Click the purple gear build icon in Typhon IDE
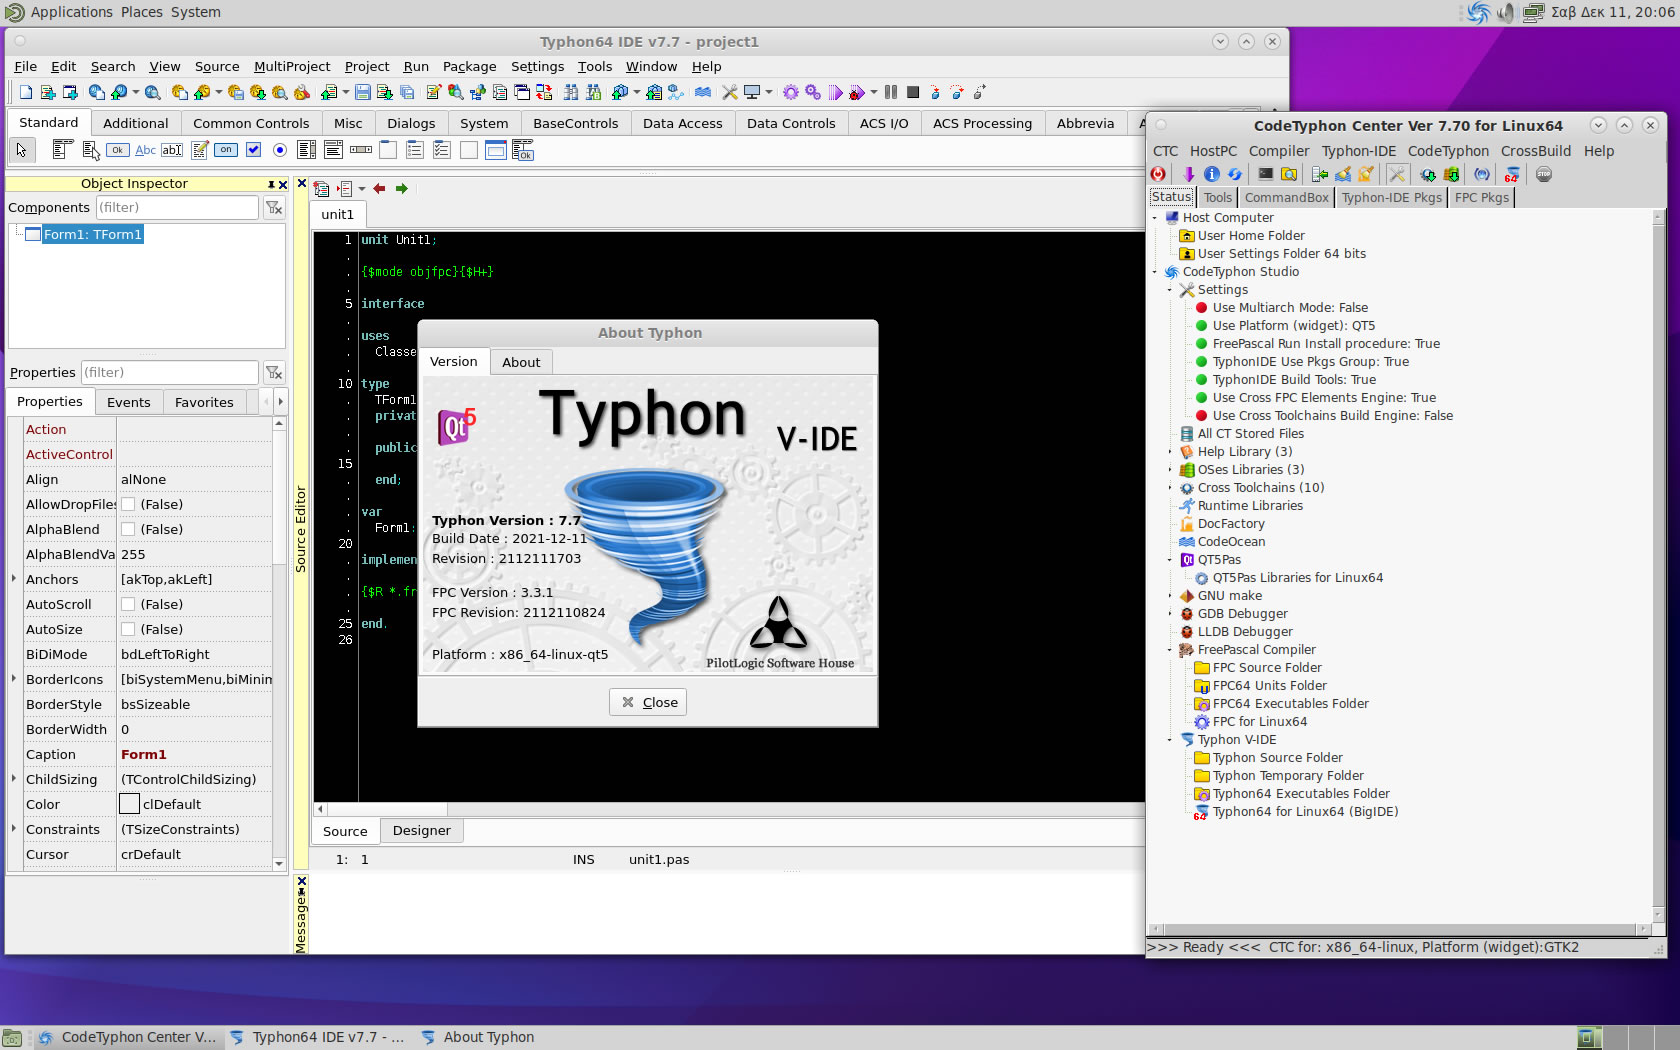This screenshot has width=1680, height=1050. [791, 92]
